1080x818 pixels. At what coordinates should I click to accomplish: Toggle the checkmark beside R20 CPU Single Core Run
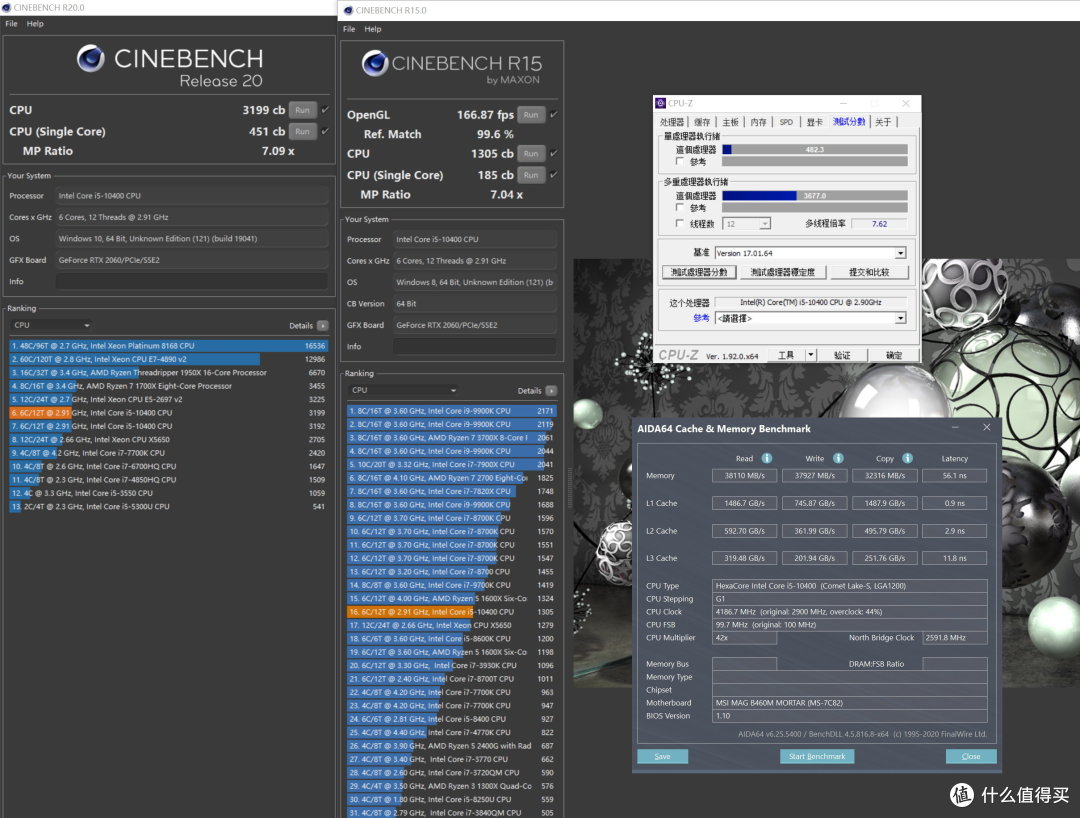pos(325,131)
